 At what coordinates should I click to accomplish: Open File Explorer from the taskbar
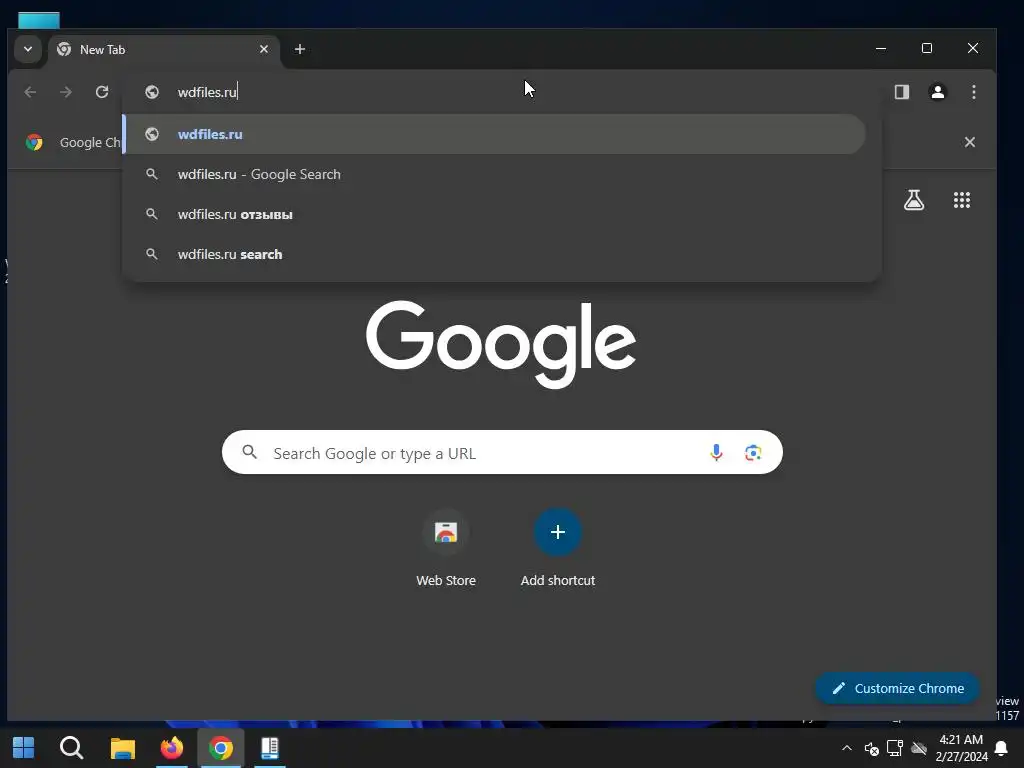(x=122, y=748)
